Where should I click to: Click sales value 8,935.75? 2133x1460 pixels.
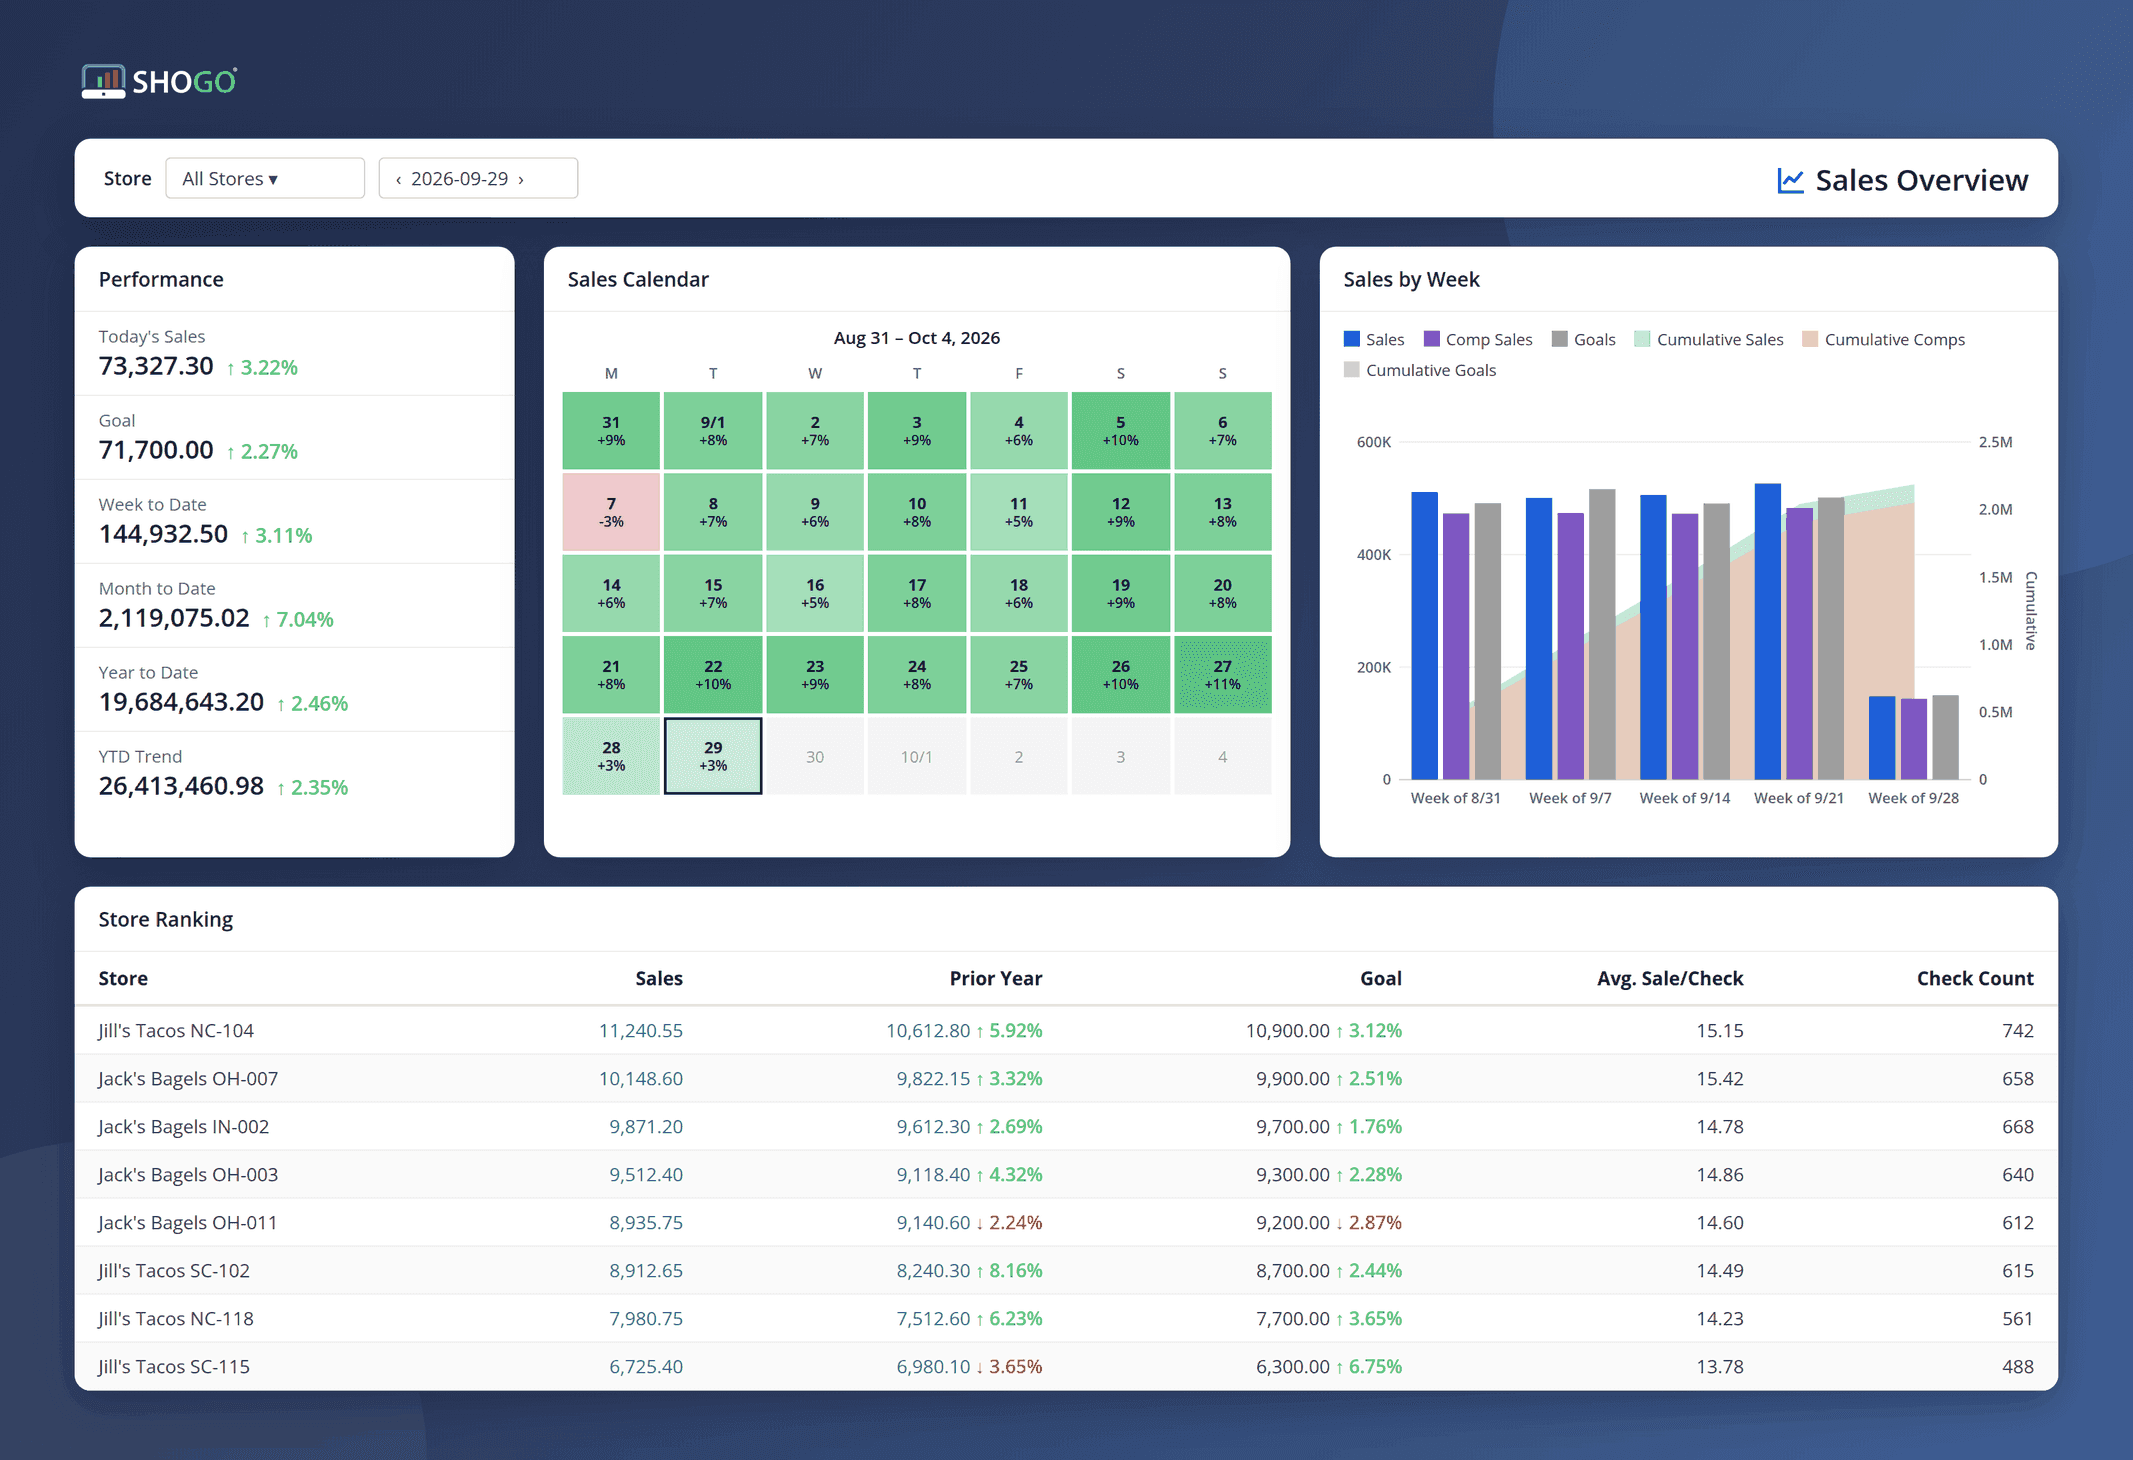646,1222
